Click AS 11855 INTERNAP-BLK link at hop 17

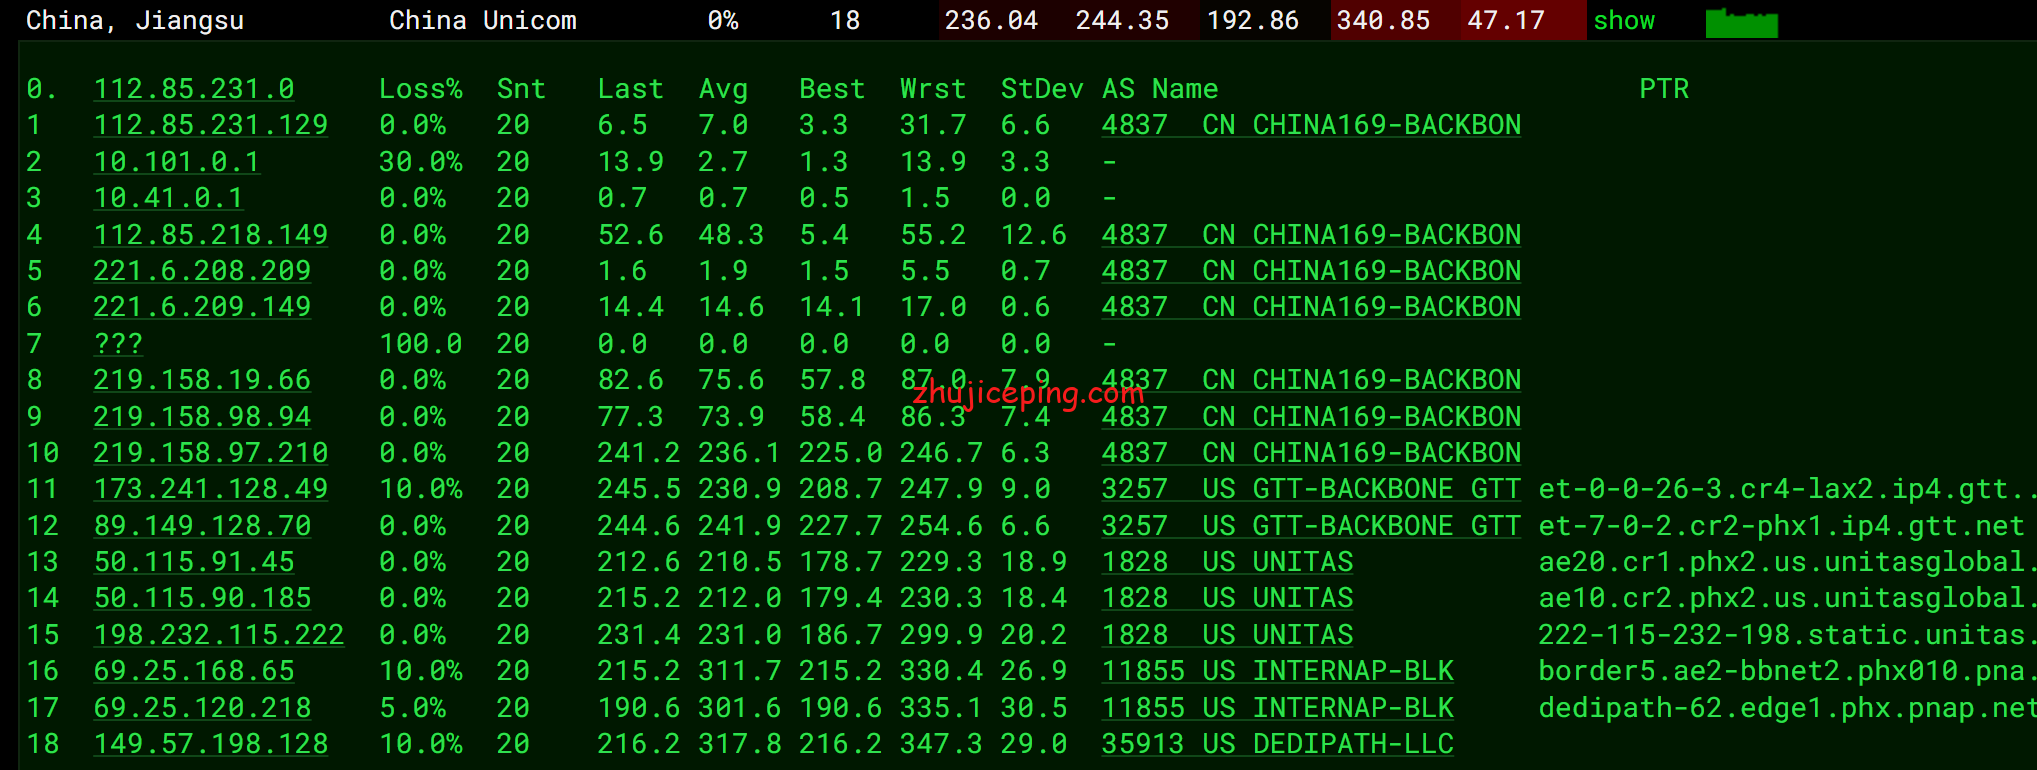pyautogui.click(x=1278, y=708)
